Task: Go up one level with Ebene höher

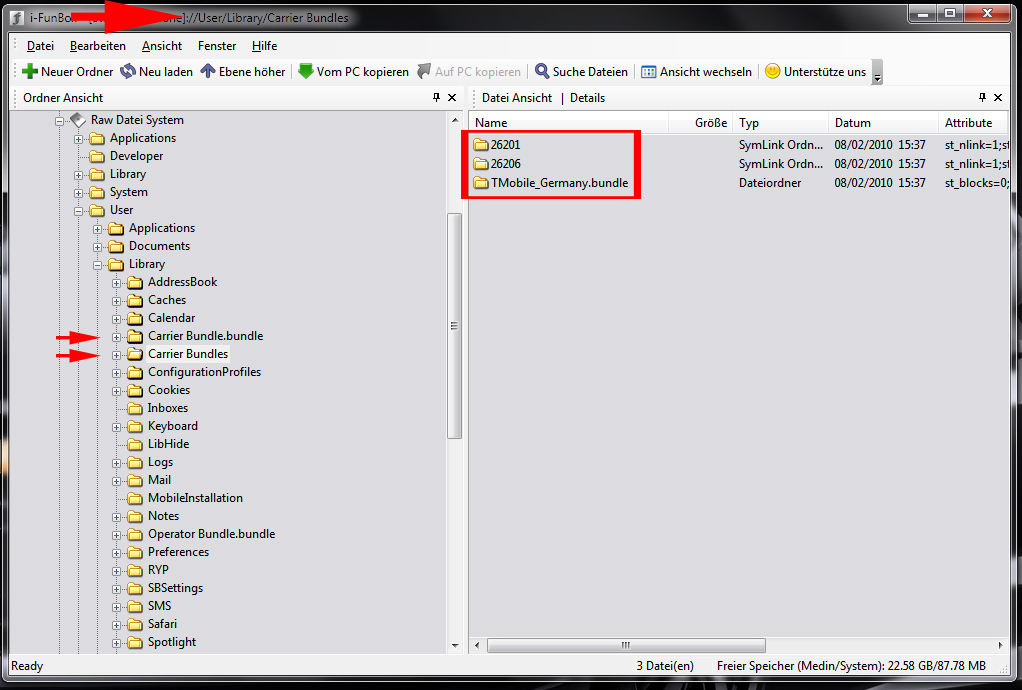Action: click(208, 72)
